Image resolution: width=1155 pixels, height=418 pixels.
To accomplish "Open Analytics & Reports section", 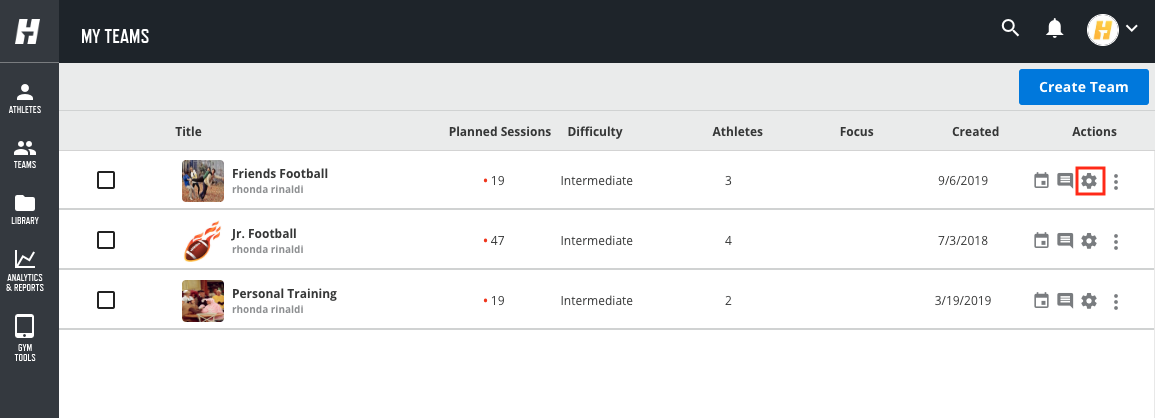I will [25, 271].
